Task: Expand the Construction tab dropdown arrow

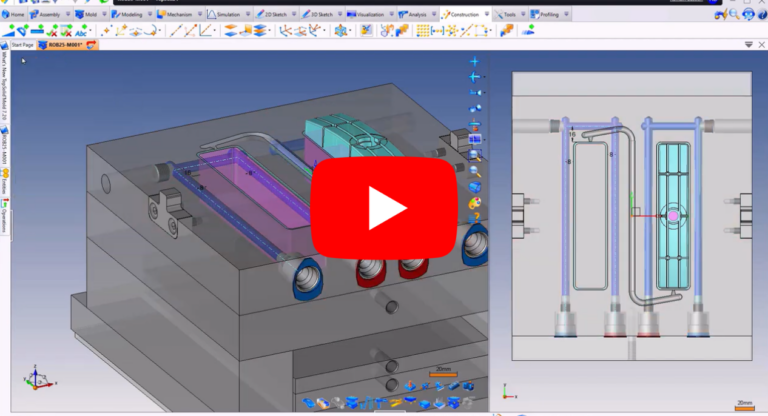Action: click(486, 15)
